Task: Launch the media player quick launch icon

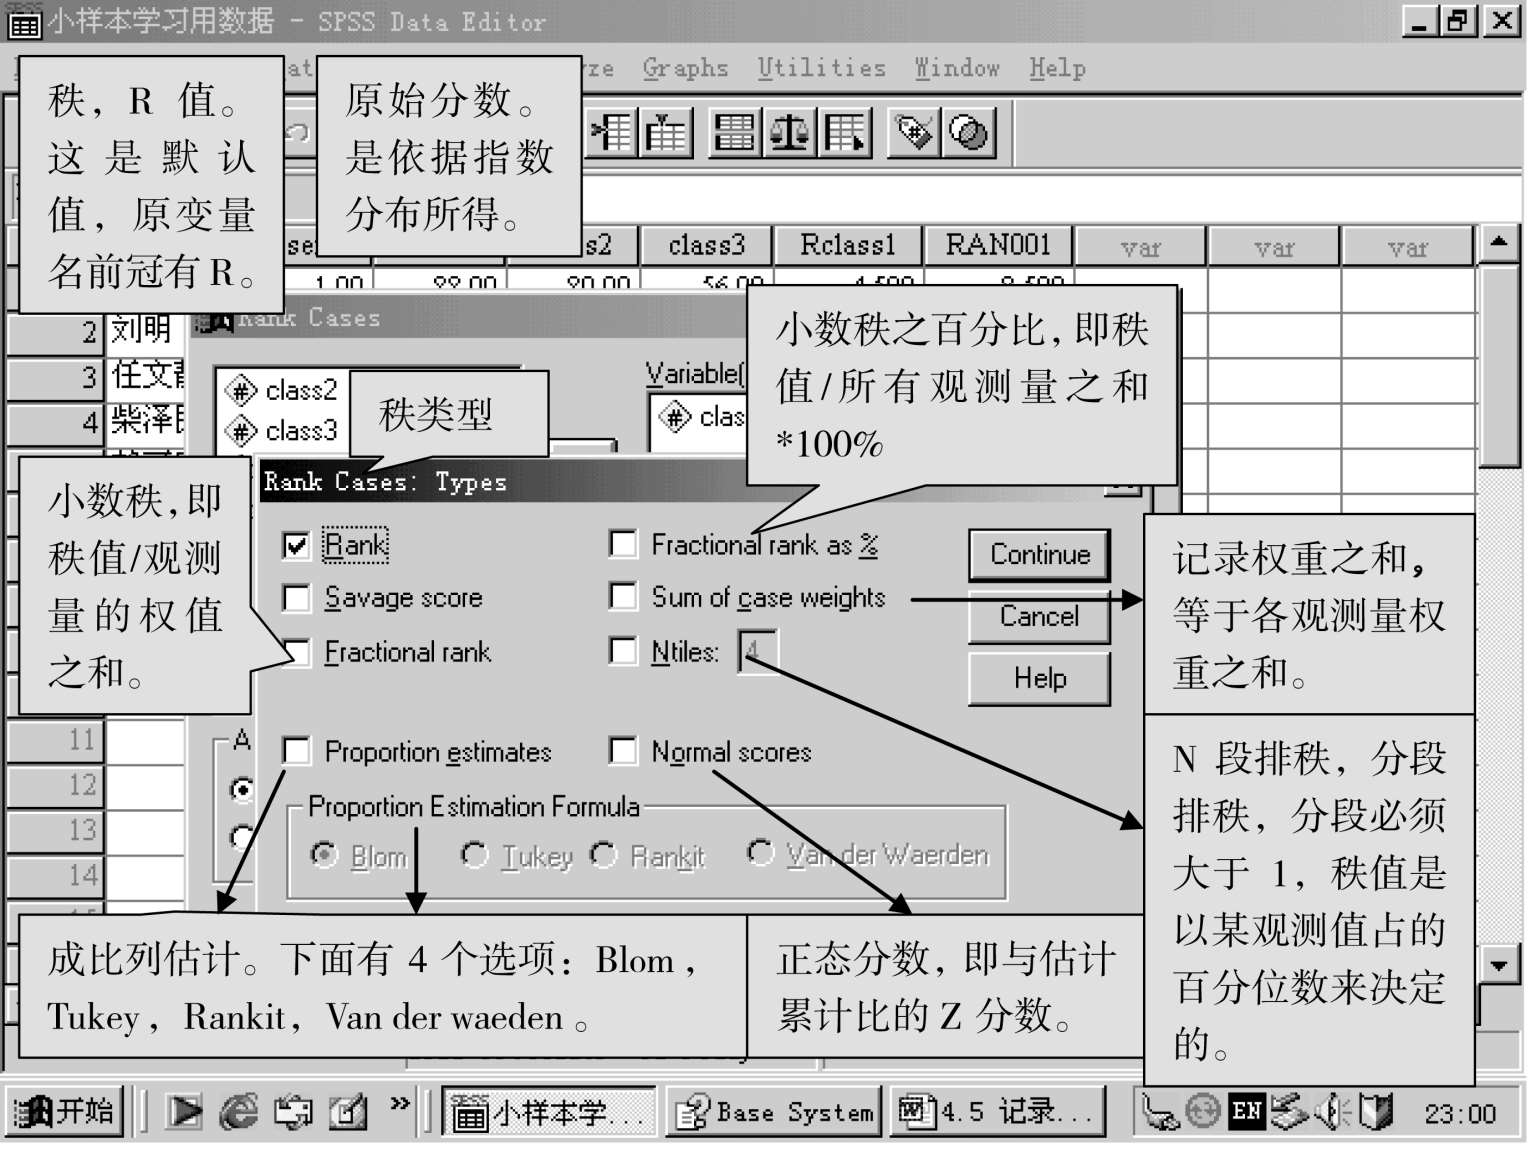Action: click(x=184, y=1111)
